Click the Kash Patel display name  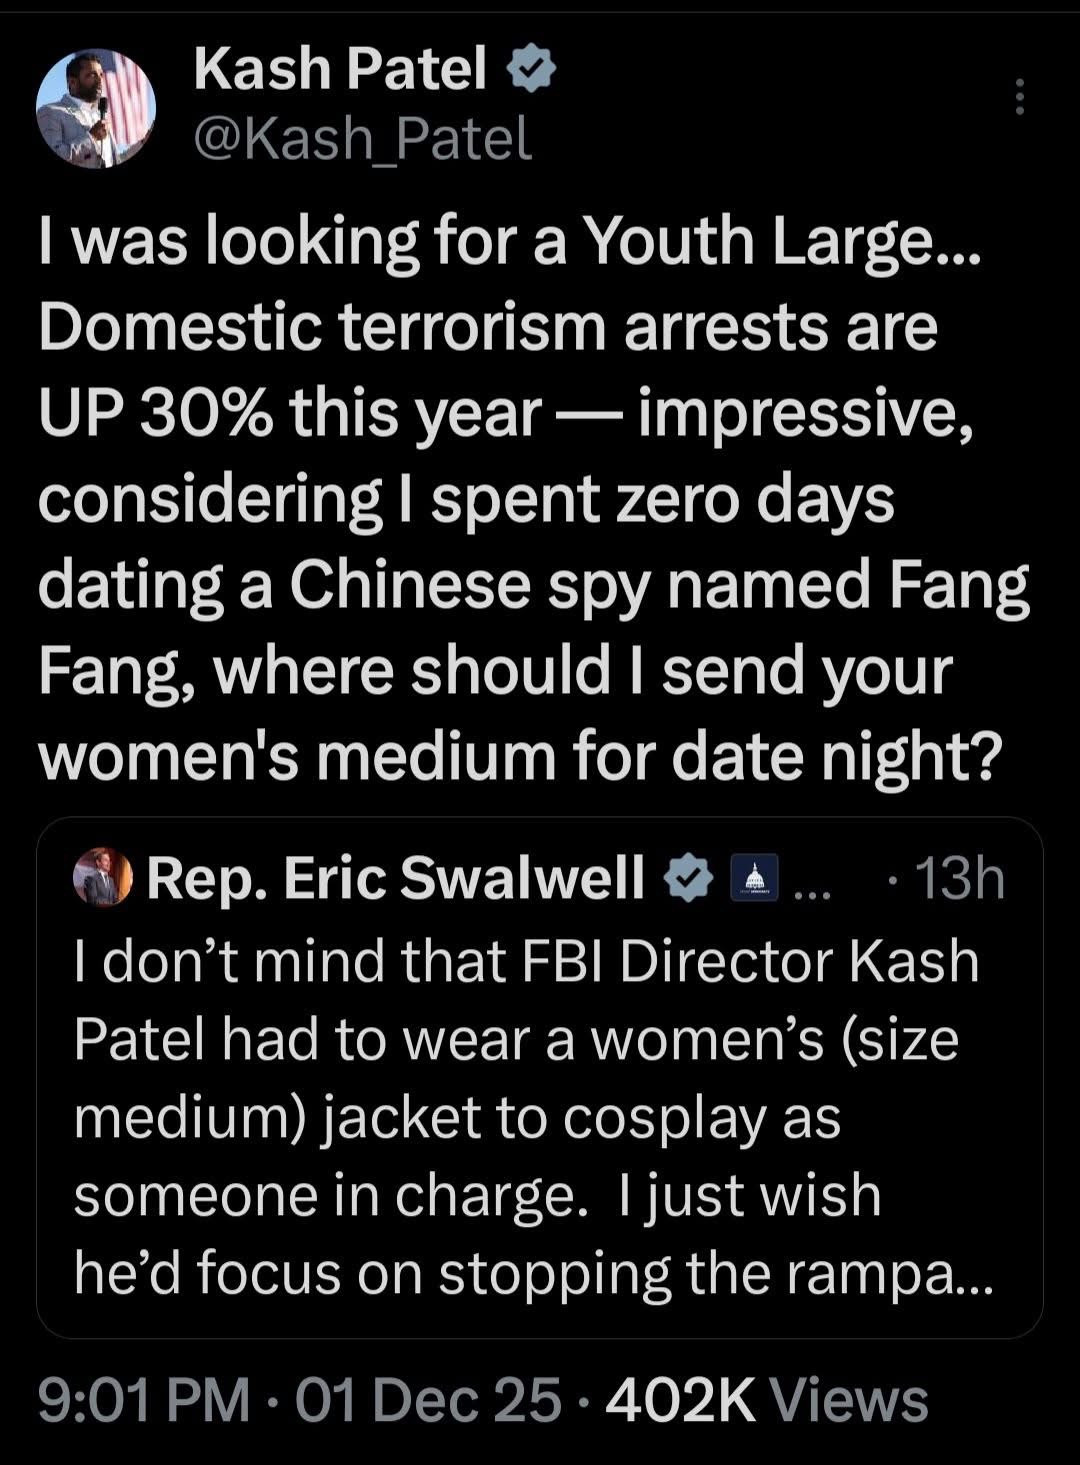[340, 69]
